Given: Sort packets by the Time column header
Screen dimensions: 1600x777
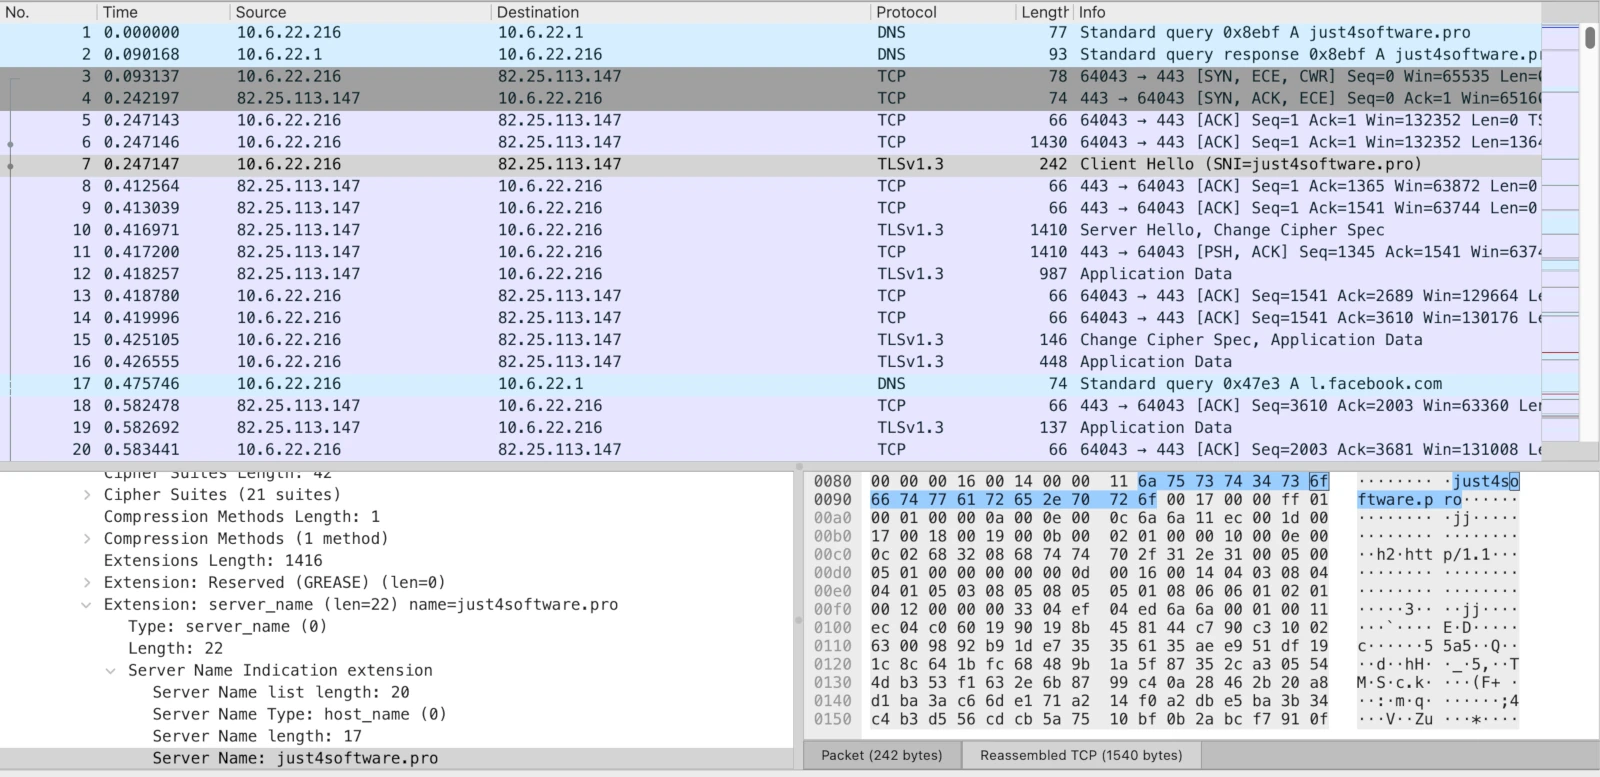Looking at the screenshot, I should coord(163,12).
